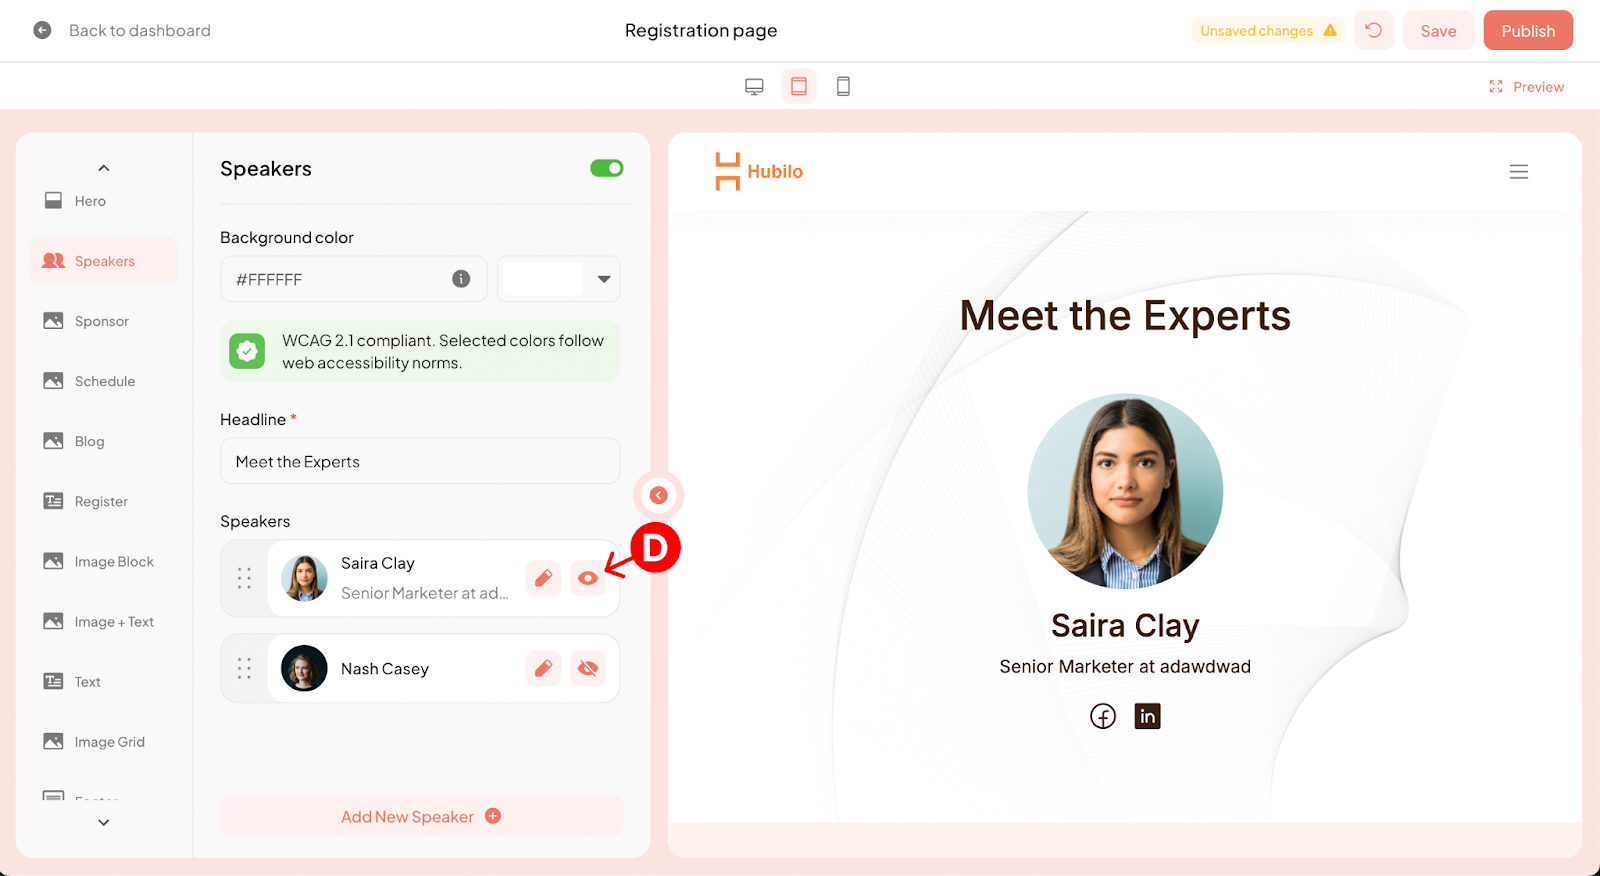Click the LinkedIn icon under Saira Clay

1147,716
